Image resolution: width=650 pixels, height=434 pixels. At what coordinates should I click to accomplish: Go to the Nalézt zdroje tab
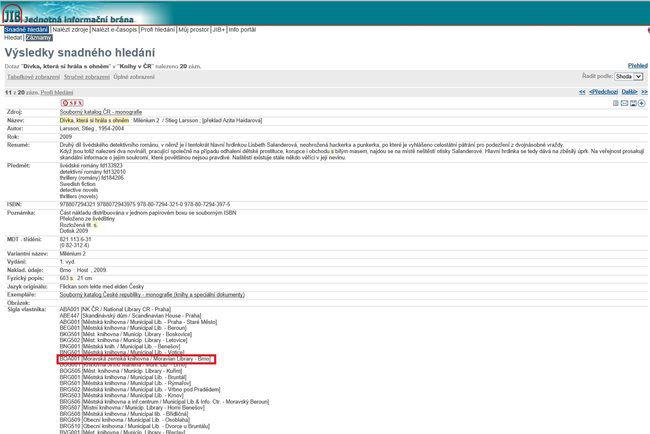pyautogui.click(x=70, y=30)
